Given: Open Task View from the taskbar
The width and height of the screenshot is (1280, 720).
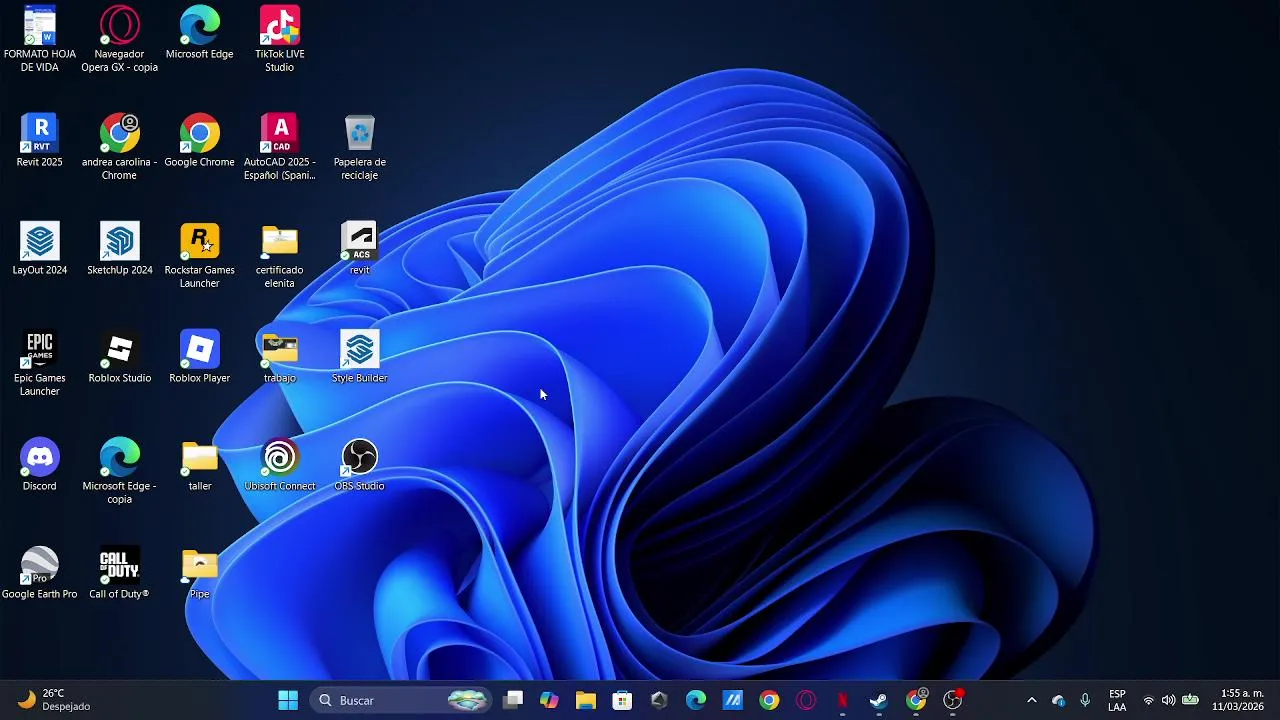Looking at the screenshot, I should click(x=513, y=700).
